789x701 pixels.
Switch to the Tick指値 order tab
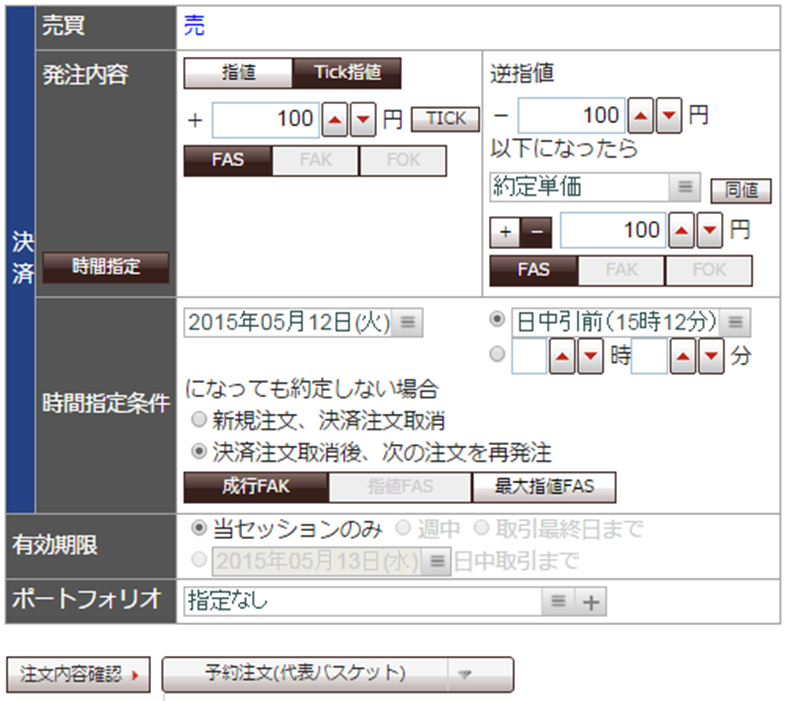347,73
